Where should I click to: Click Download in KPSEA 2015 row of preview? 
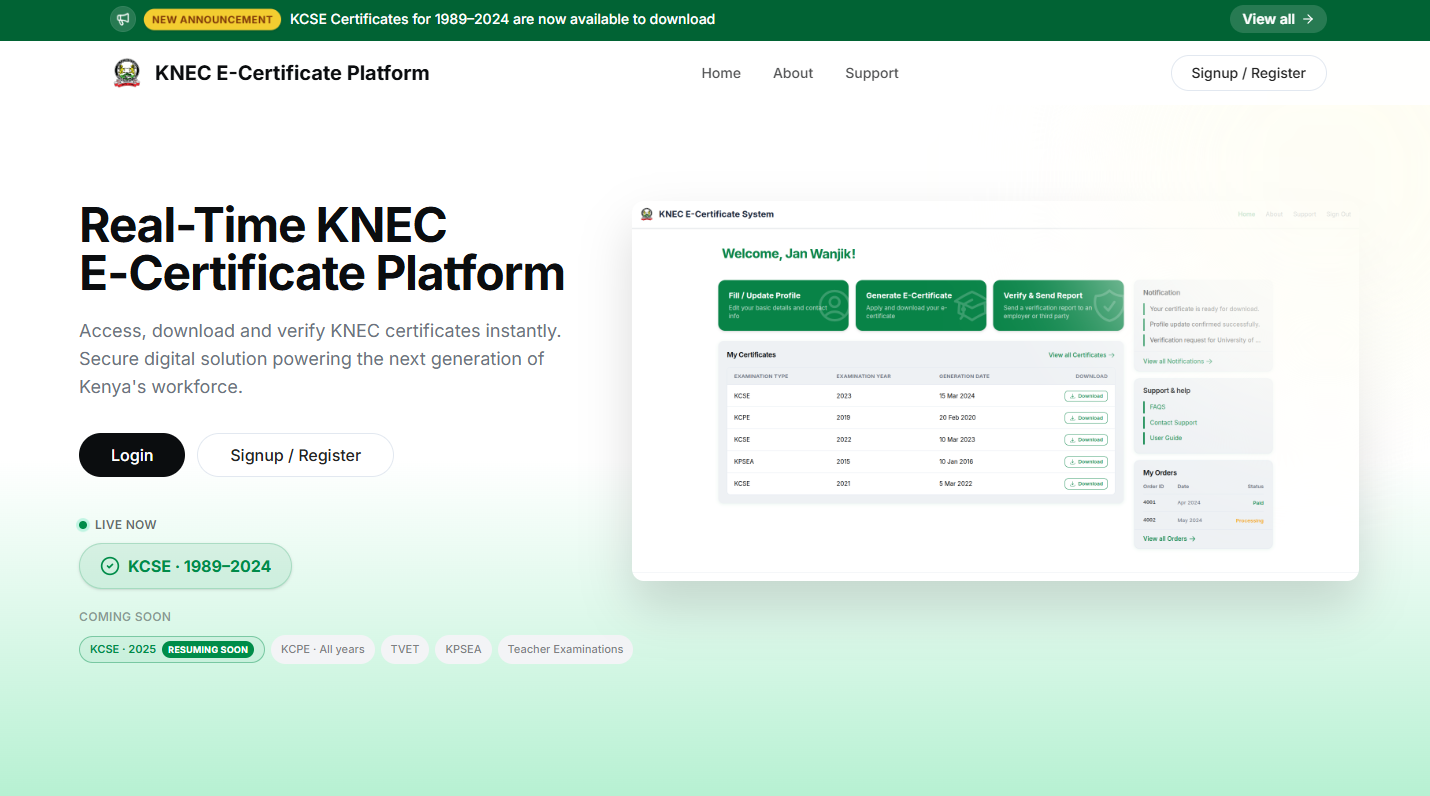tap(1086, 462)
